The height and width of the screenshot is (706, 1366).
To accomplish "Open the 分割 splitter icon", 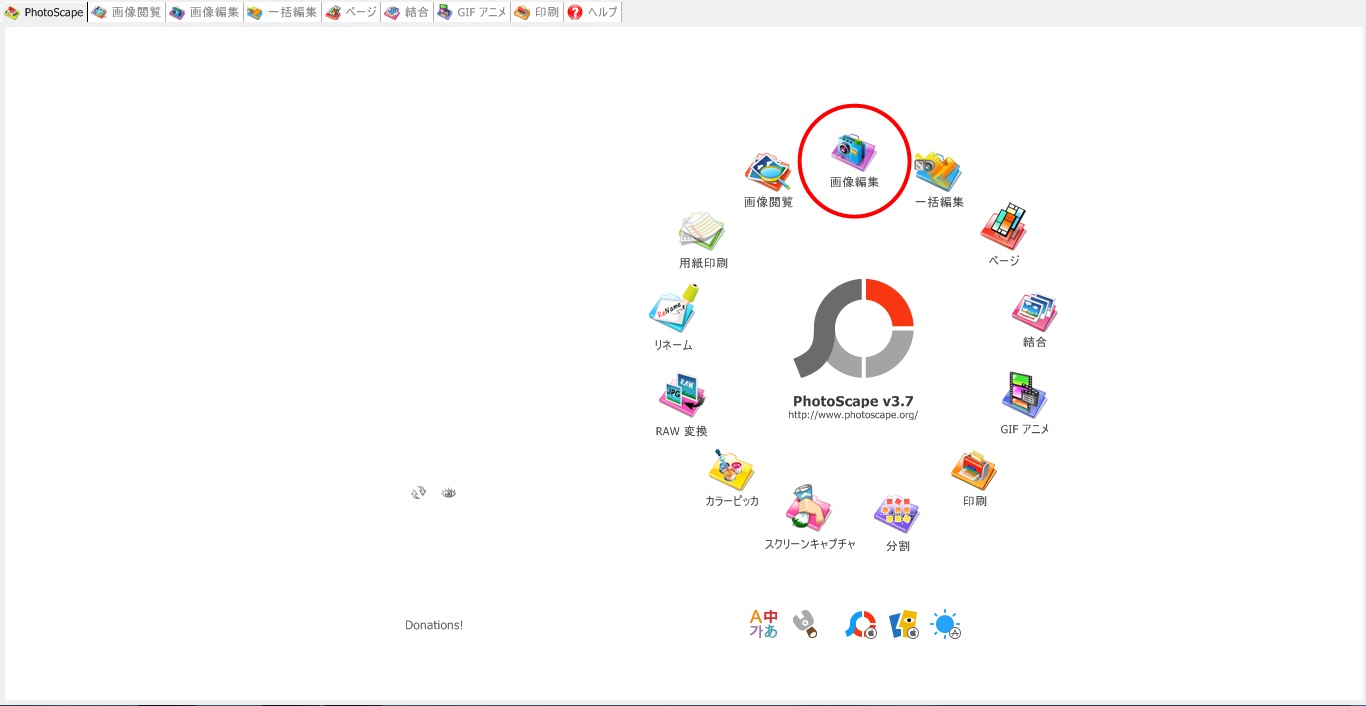I will (897, 517).
